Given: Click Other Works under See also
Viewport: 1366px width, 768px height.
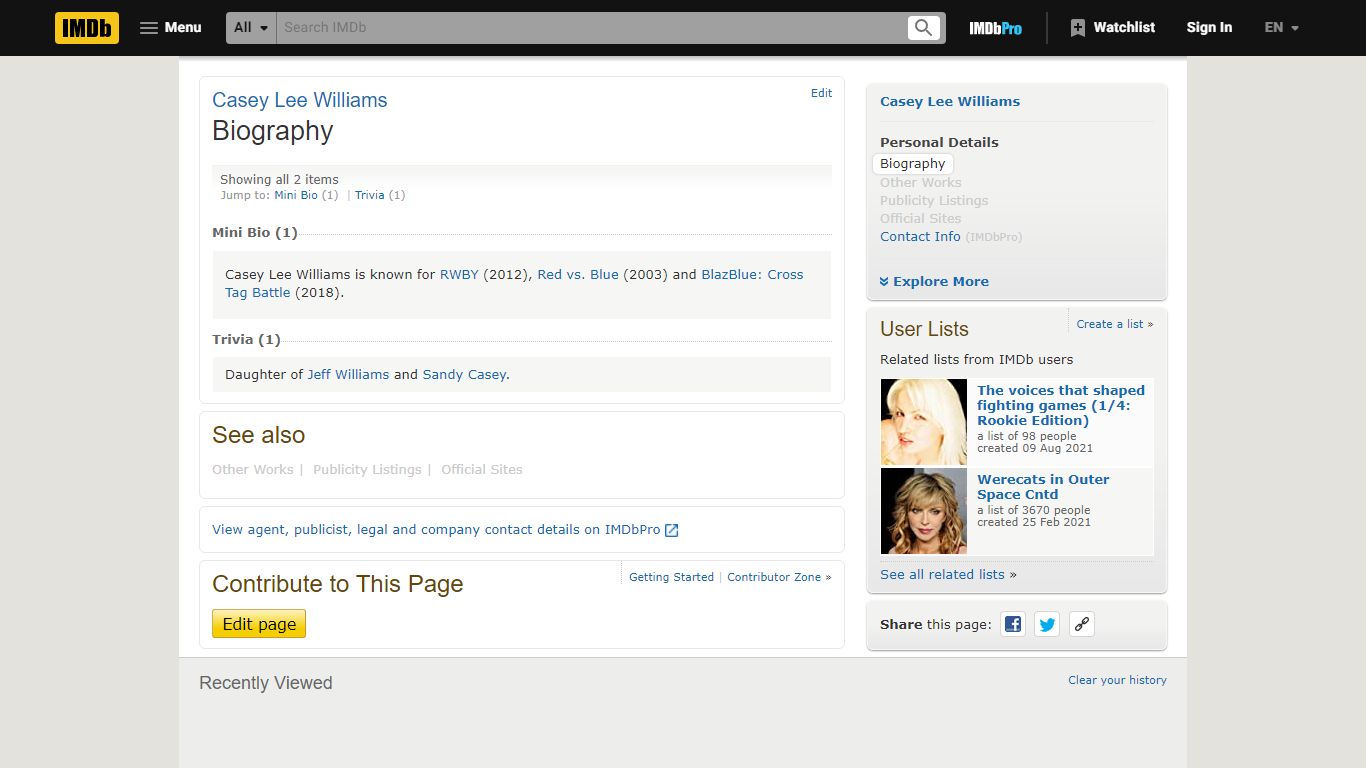Looking at the screenshot, I should [x=253, y=470].
